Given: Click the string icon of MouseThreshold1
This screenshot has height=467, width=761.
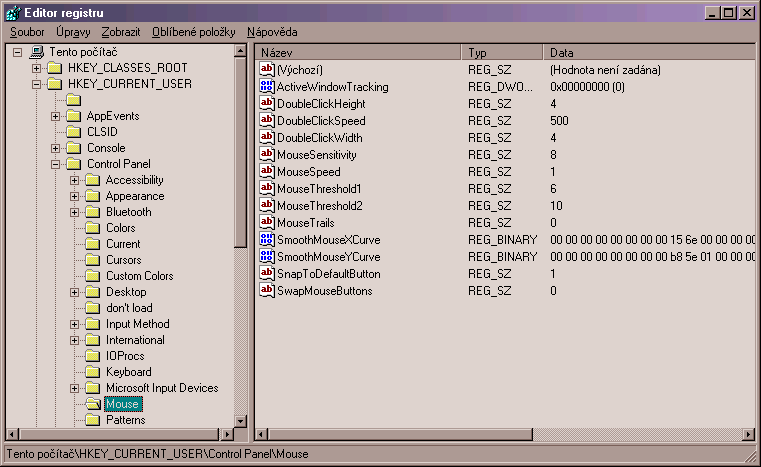Looking at the screenshot, I should pyautogui.click(x=267, y=188).
